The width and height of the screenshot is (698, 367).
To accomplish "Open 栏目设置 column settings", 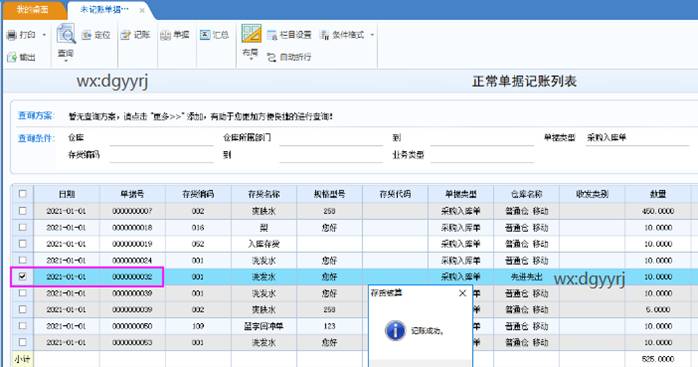I will point(289,35).
